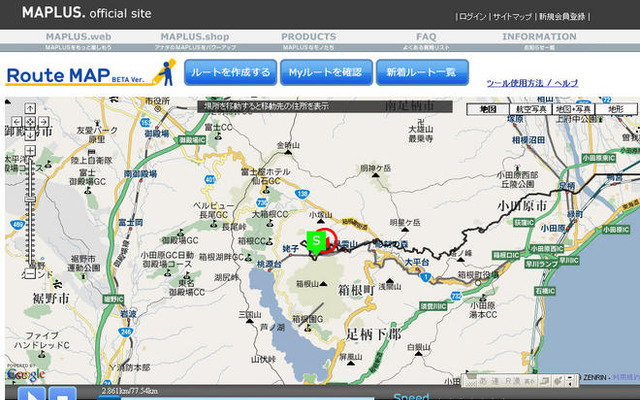Click the zoom slider handle
The height and width of the screenshot is (400, 640).
[30, 199]
